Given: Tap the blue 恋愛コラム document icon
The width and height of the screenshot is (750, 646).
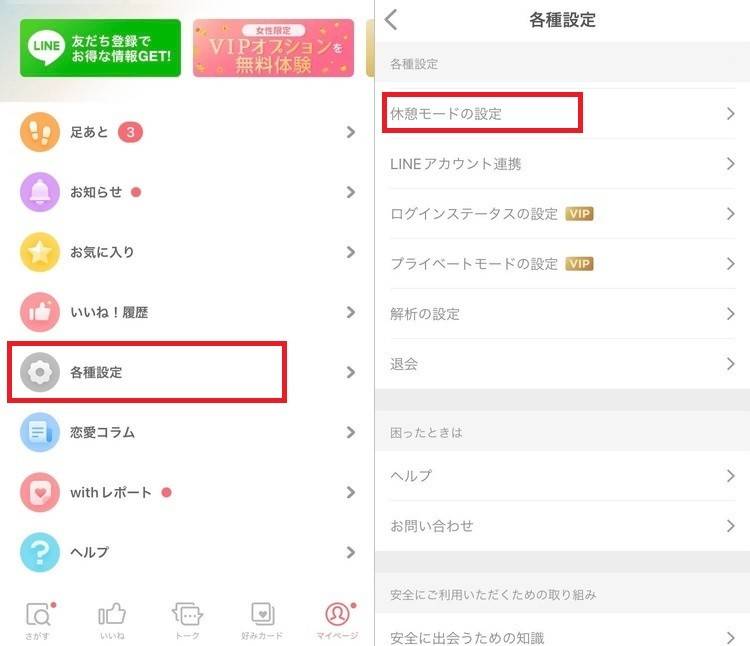Looking at the screenshot, I should click(40, 432).
